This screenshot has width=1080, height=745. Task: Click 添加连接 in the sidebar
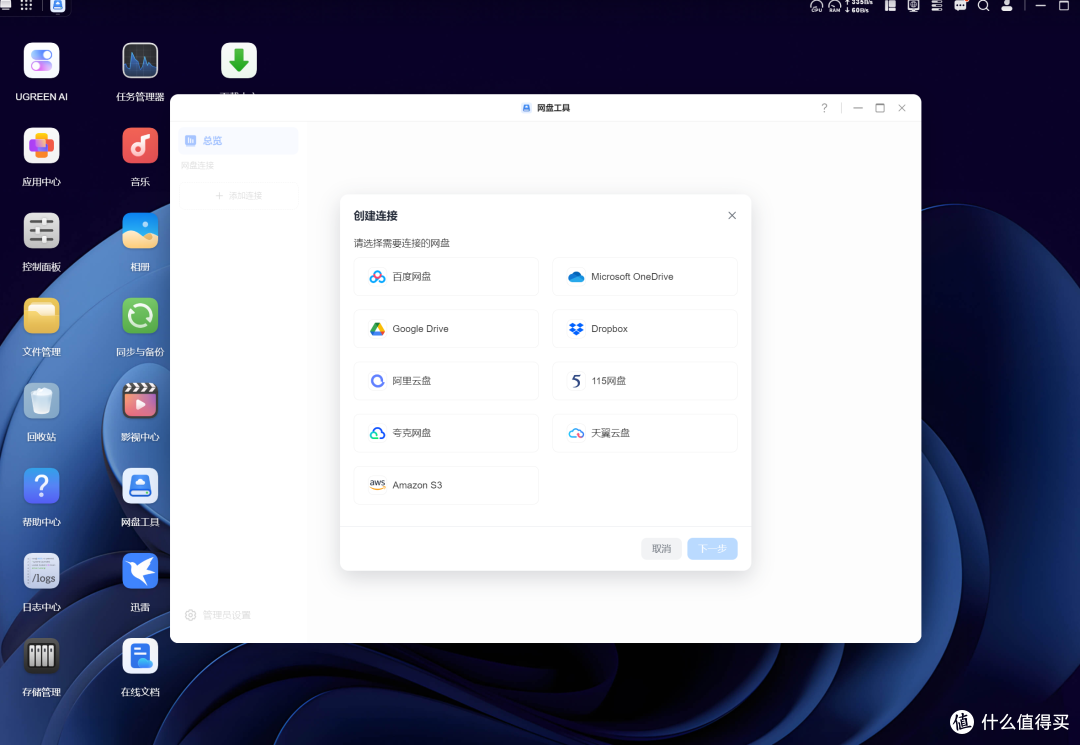click(x=238, y=196)
